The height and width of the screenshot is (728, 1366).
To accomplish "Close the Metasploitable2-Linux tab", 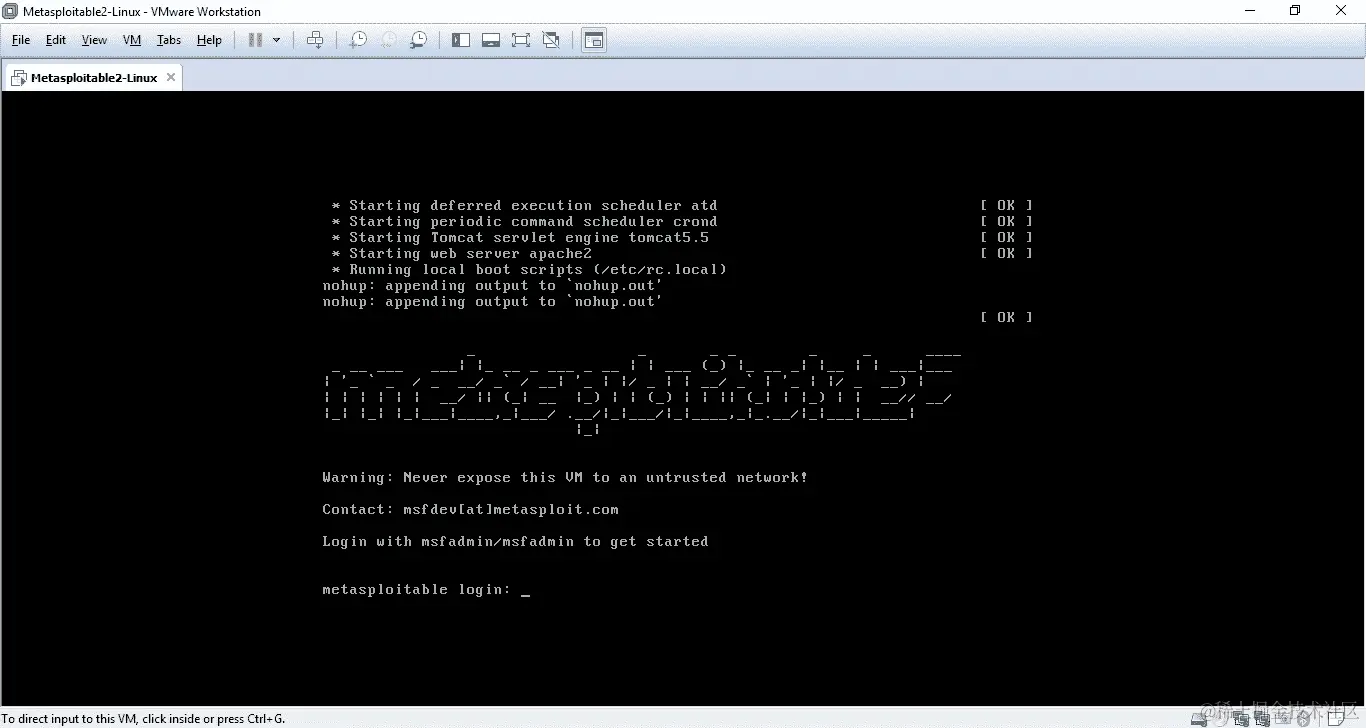I will tap(171, 77).
